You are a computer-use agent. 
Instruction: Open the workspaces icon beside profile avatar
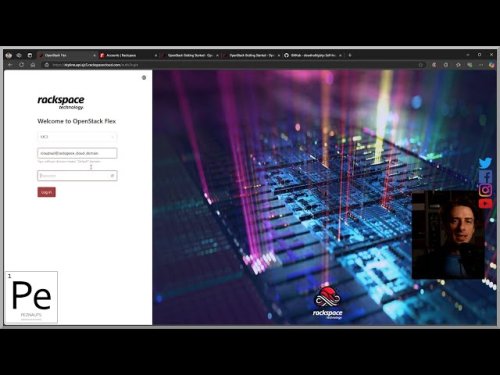click(19, 55)
